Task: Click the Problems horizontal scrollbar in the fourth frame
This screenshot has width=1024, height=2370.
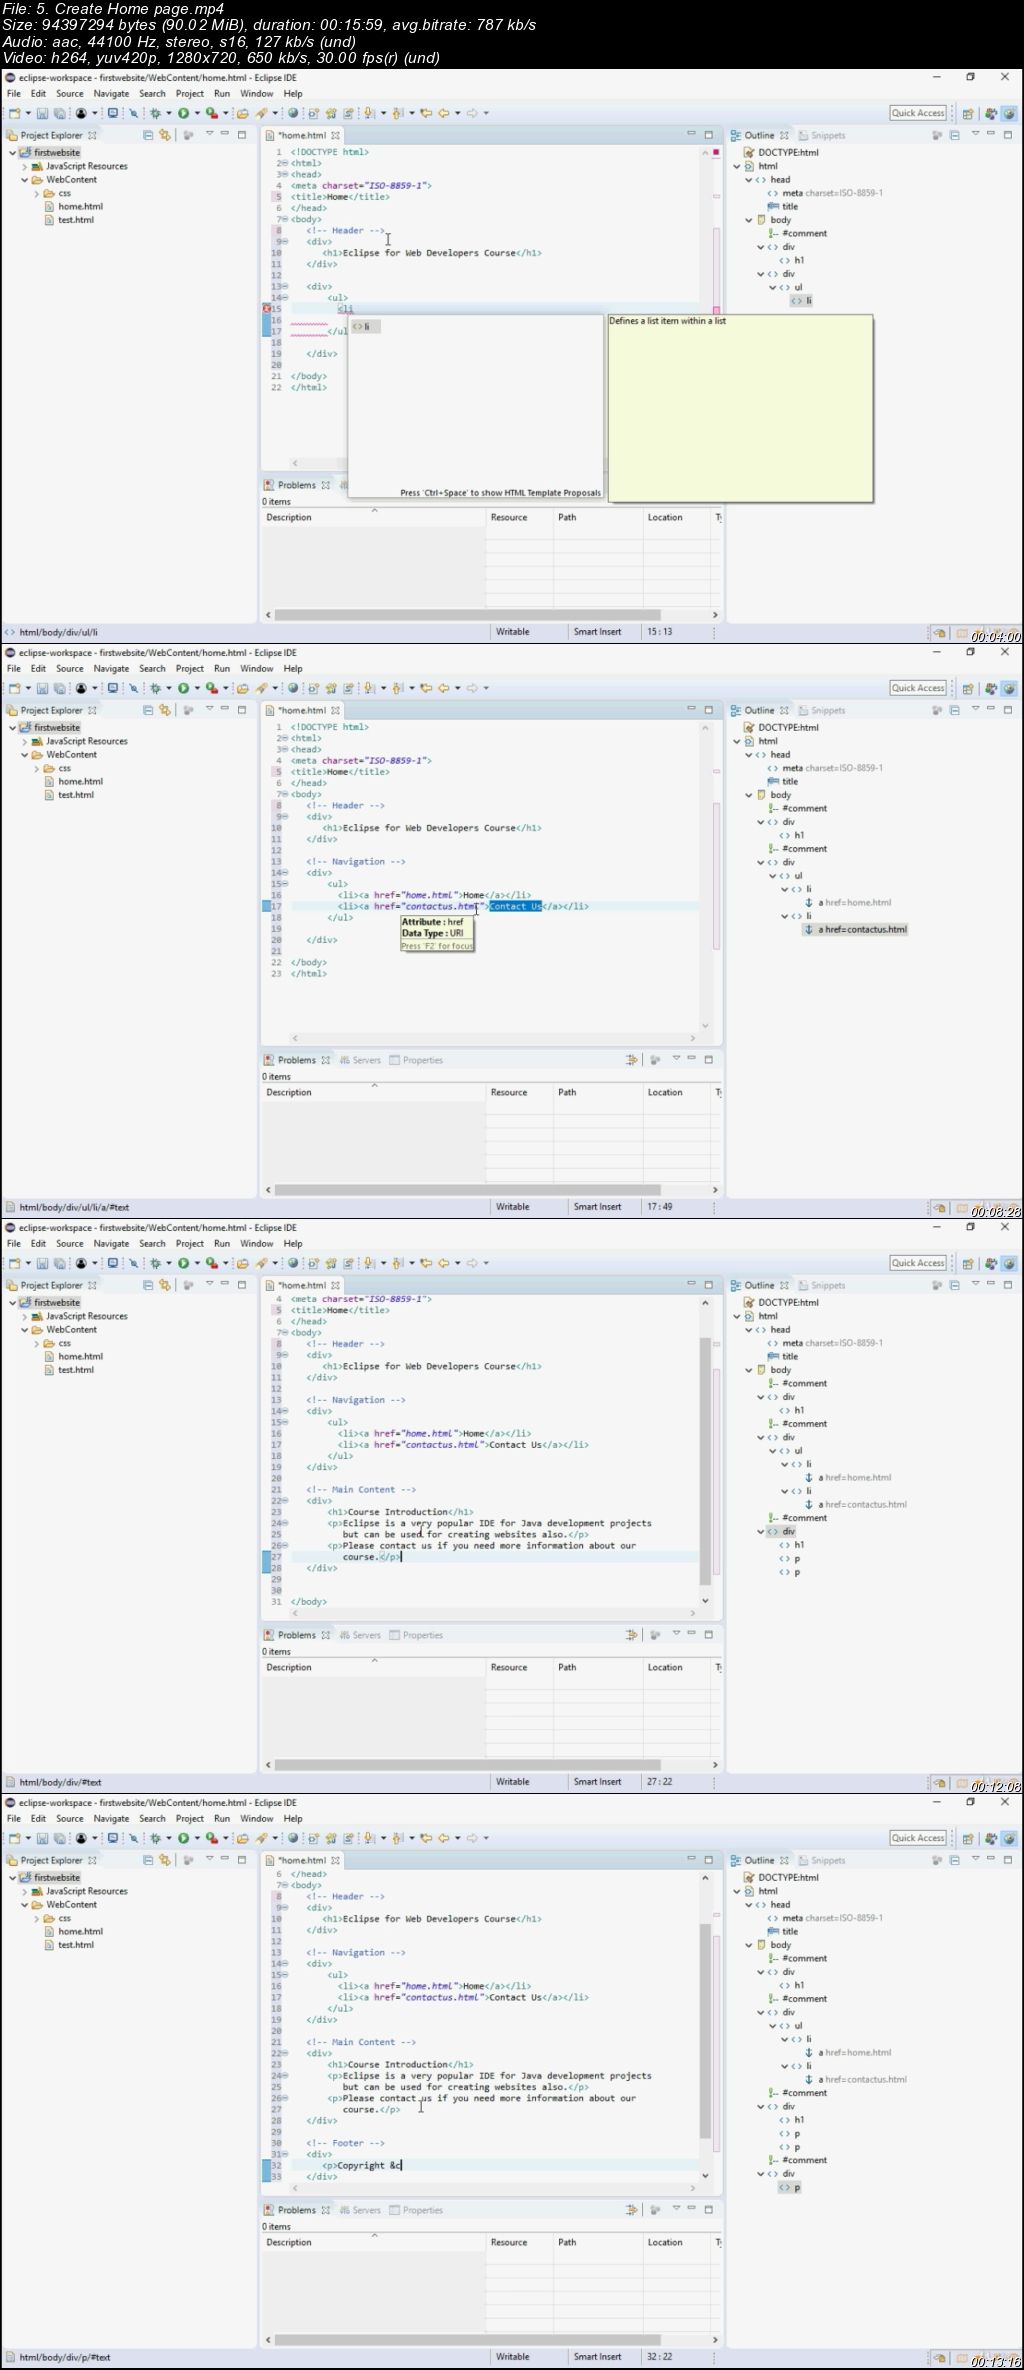Action: [x=467, y=2340]
